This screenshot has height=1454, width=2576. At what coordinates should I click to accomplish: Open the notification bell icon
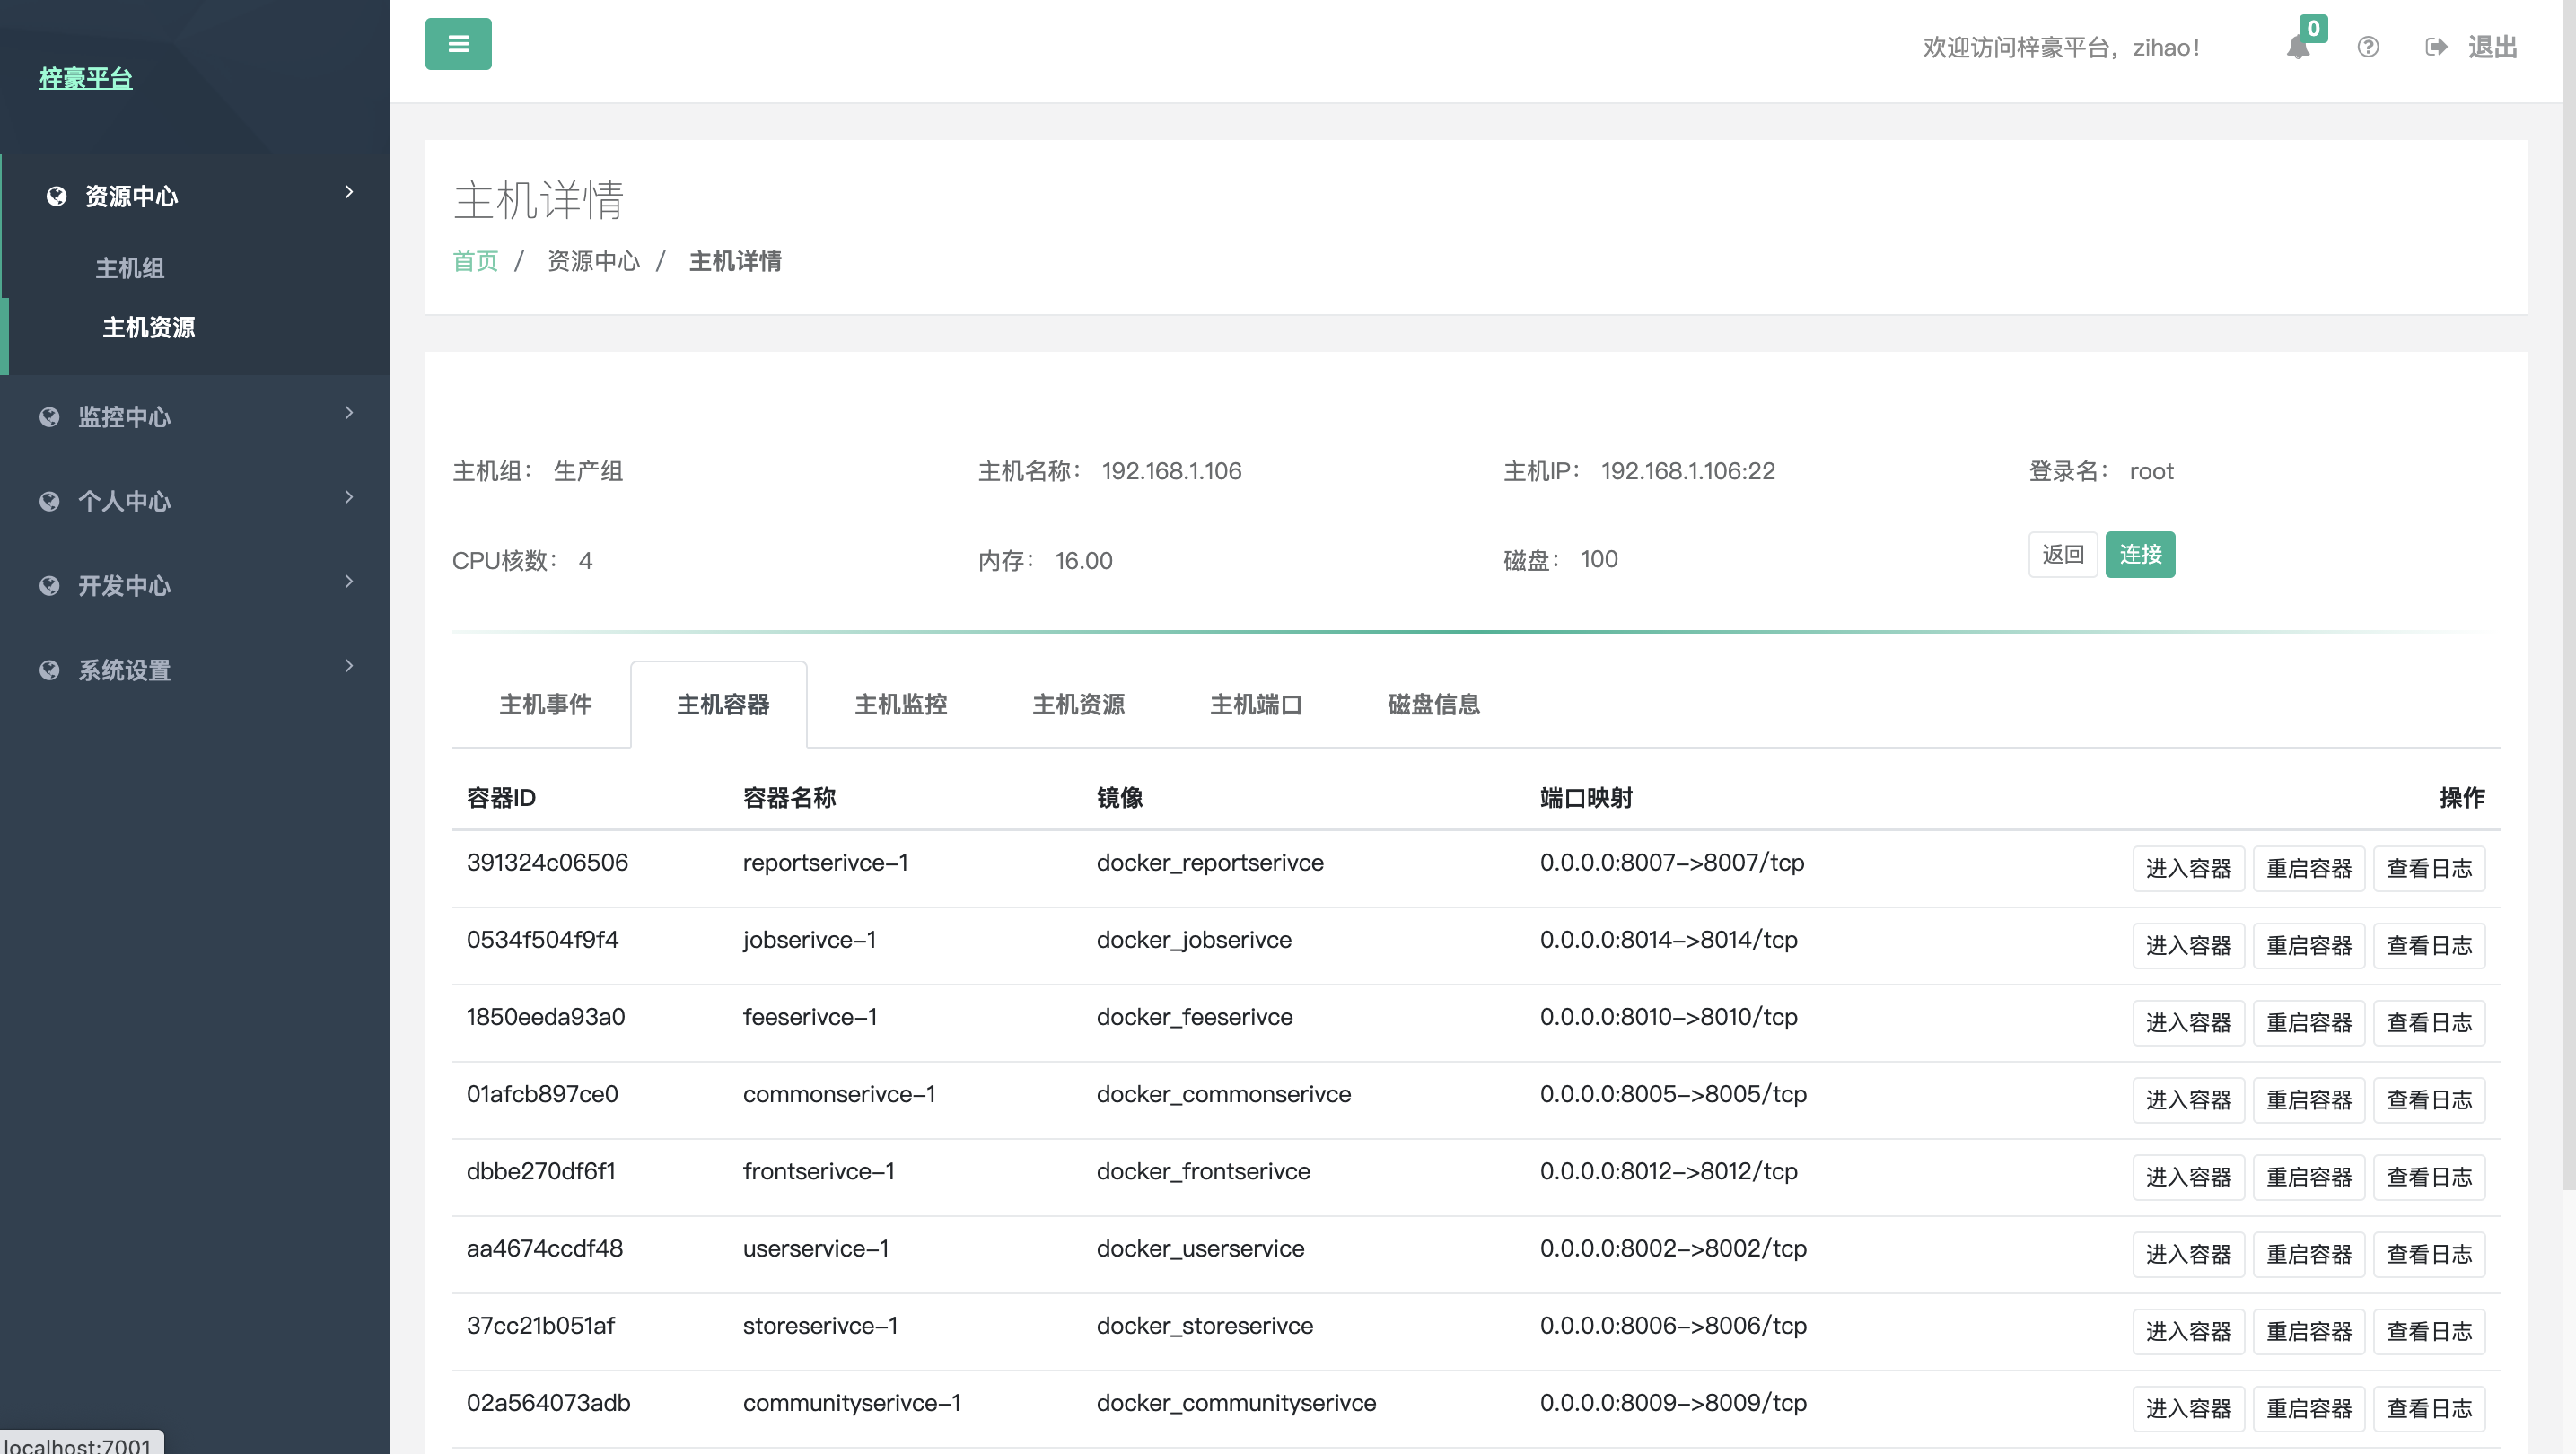pos(2297,48)
